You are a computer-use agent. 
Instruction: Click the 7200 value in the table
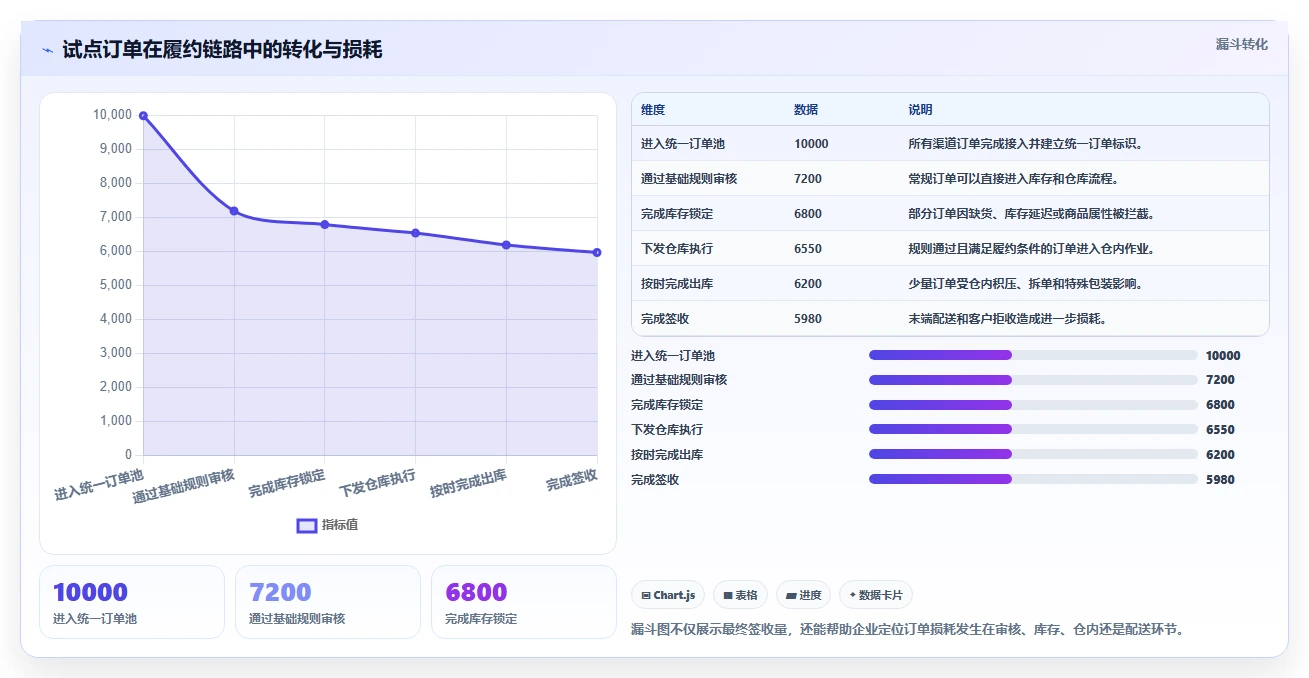pos(808,179)
